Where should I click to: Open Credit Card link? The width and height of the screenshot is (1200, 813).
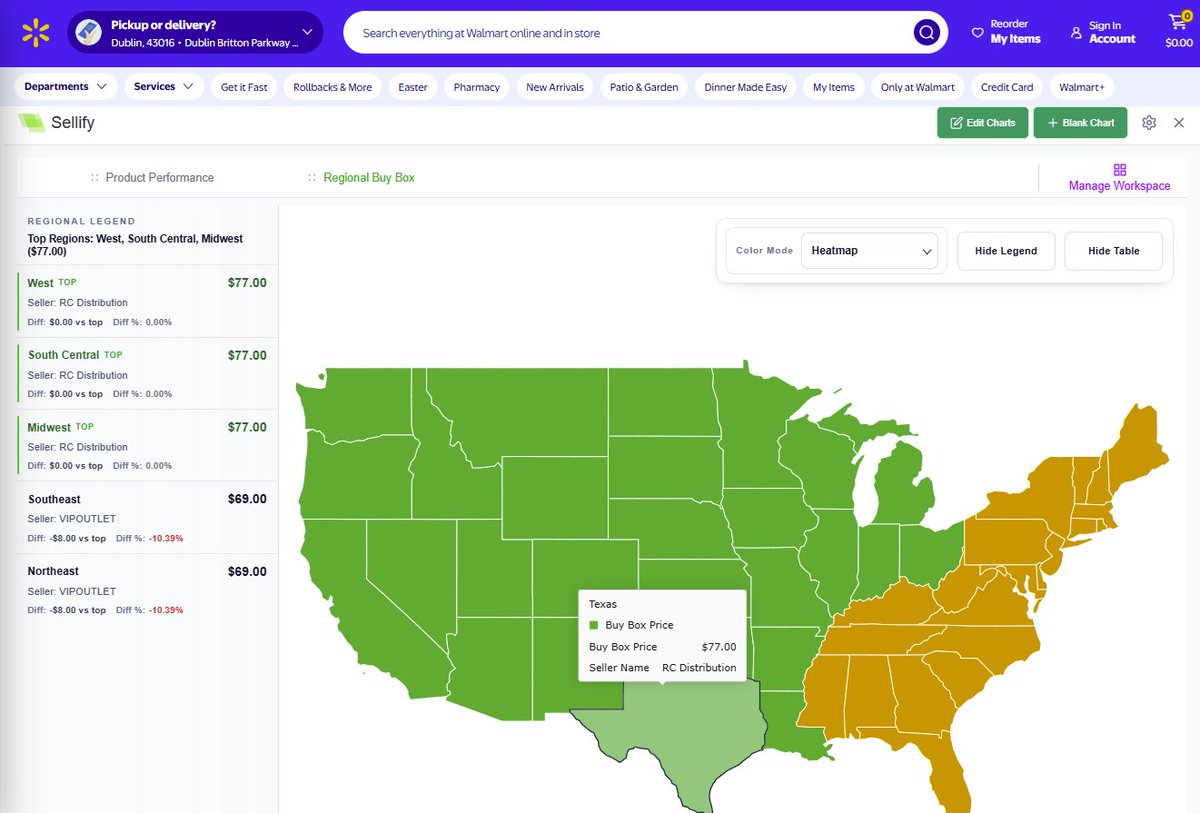click(x=1007, y=87)
